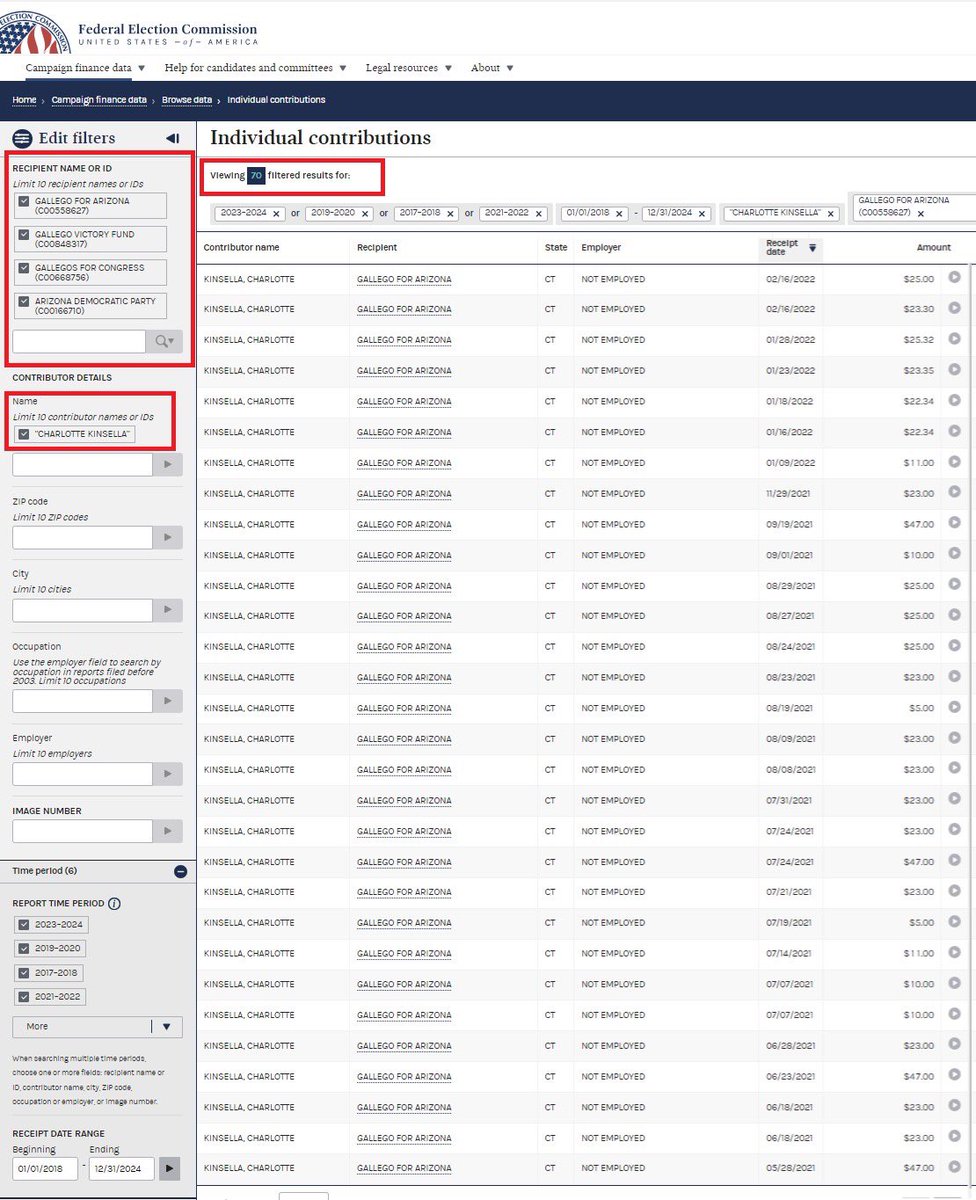This screenshot has width=976, height=1200.
Task: Open Help for candidates and committees menu
Action: click(x=255, y=68)
